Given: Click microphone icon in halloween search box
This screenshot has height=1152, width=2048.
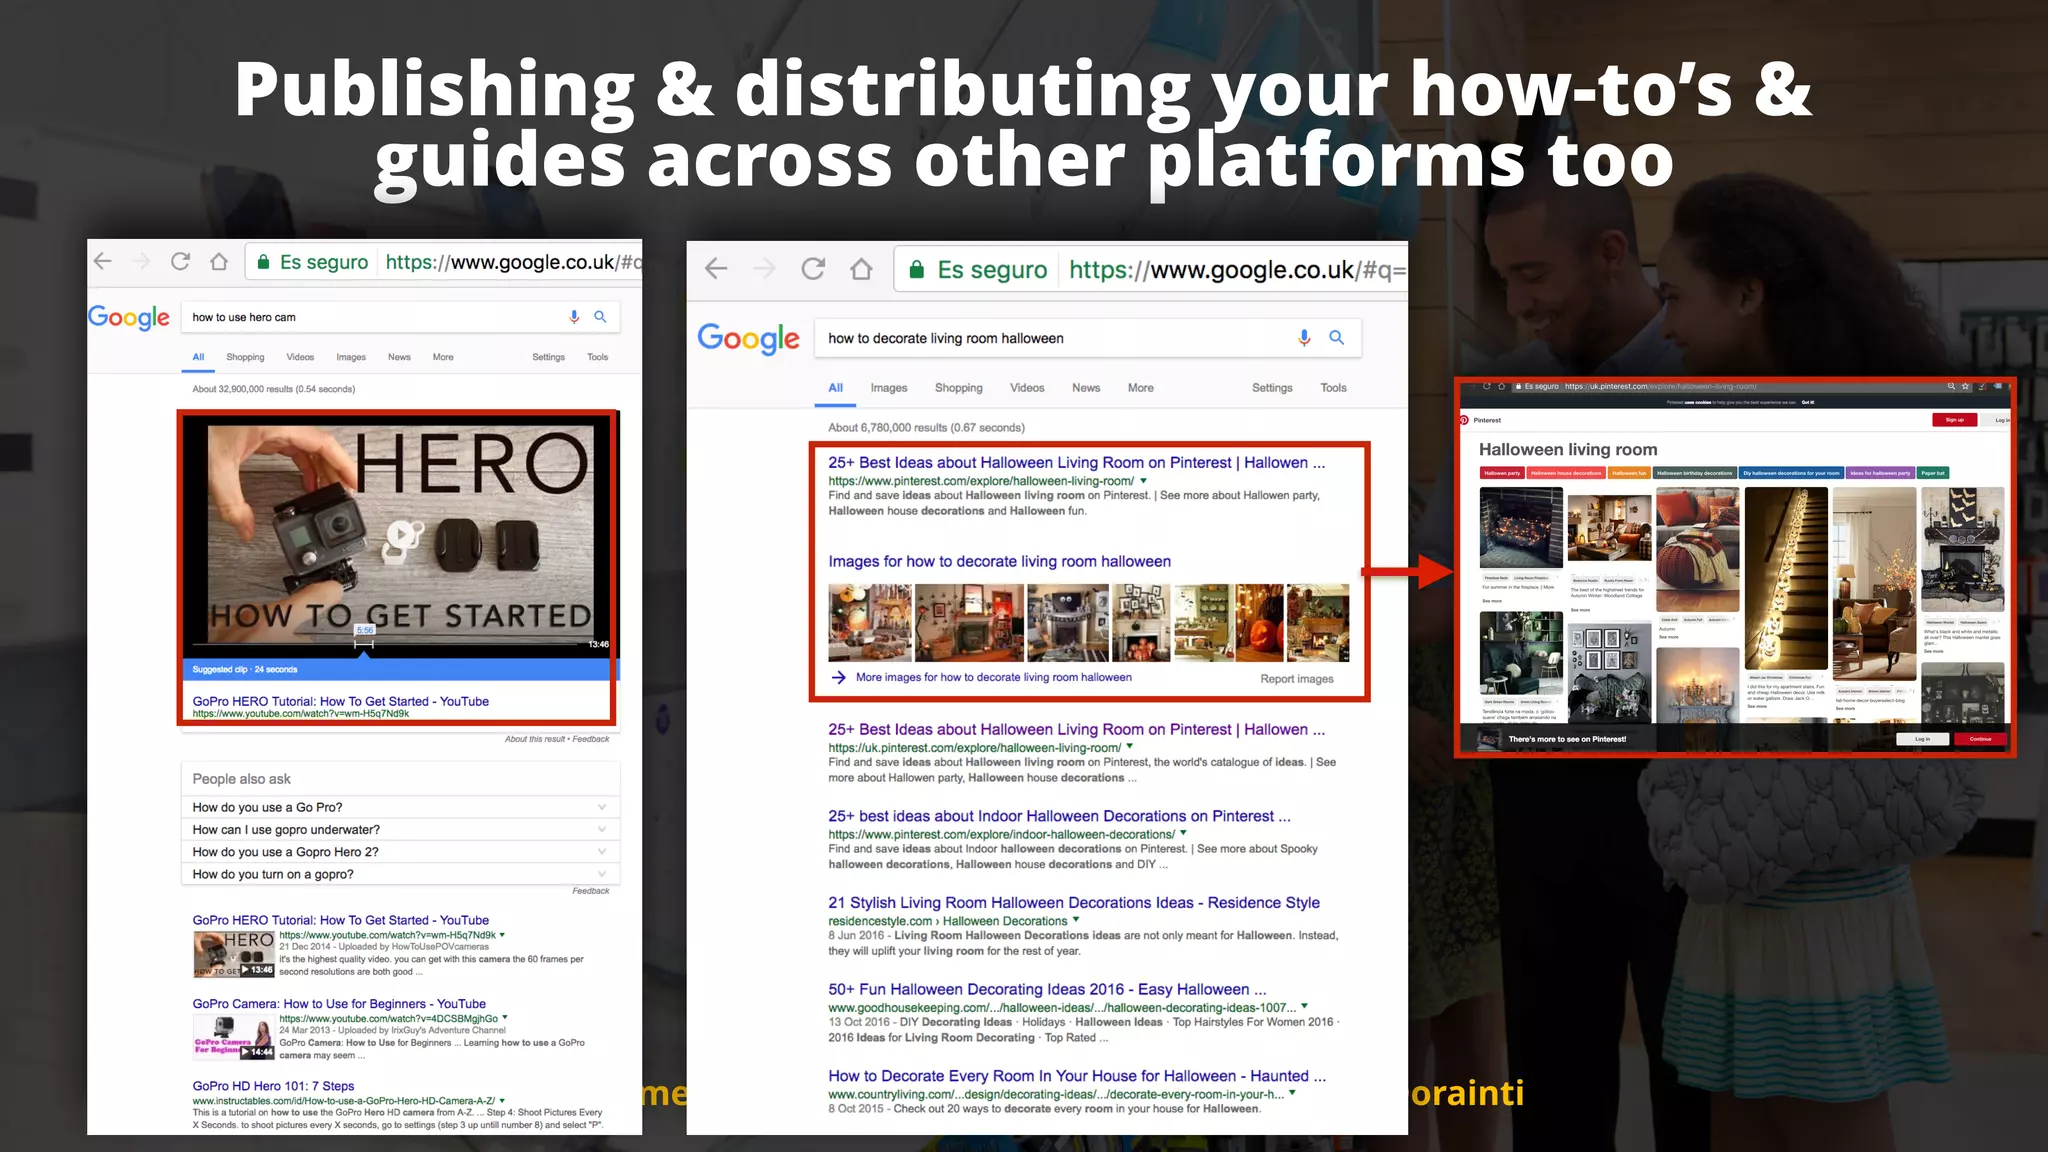Looking at the screenshot, I should [1304, 338].
